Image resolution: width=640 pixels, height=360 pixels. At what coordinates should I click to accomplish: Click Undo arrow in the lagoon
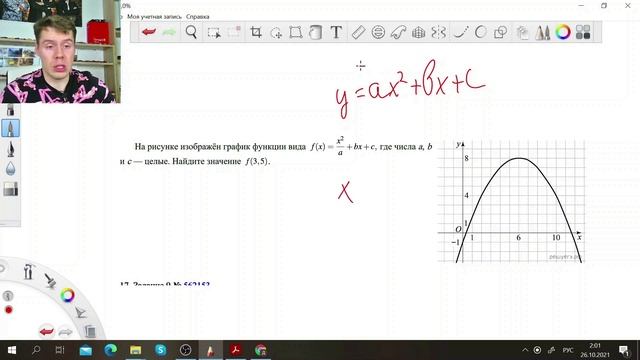coord(47,331)
